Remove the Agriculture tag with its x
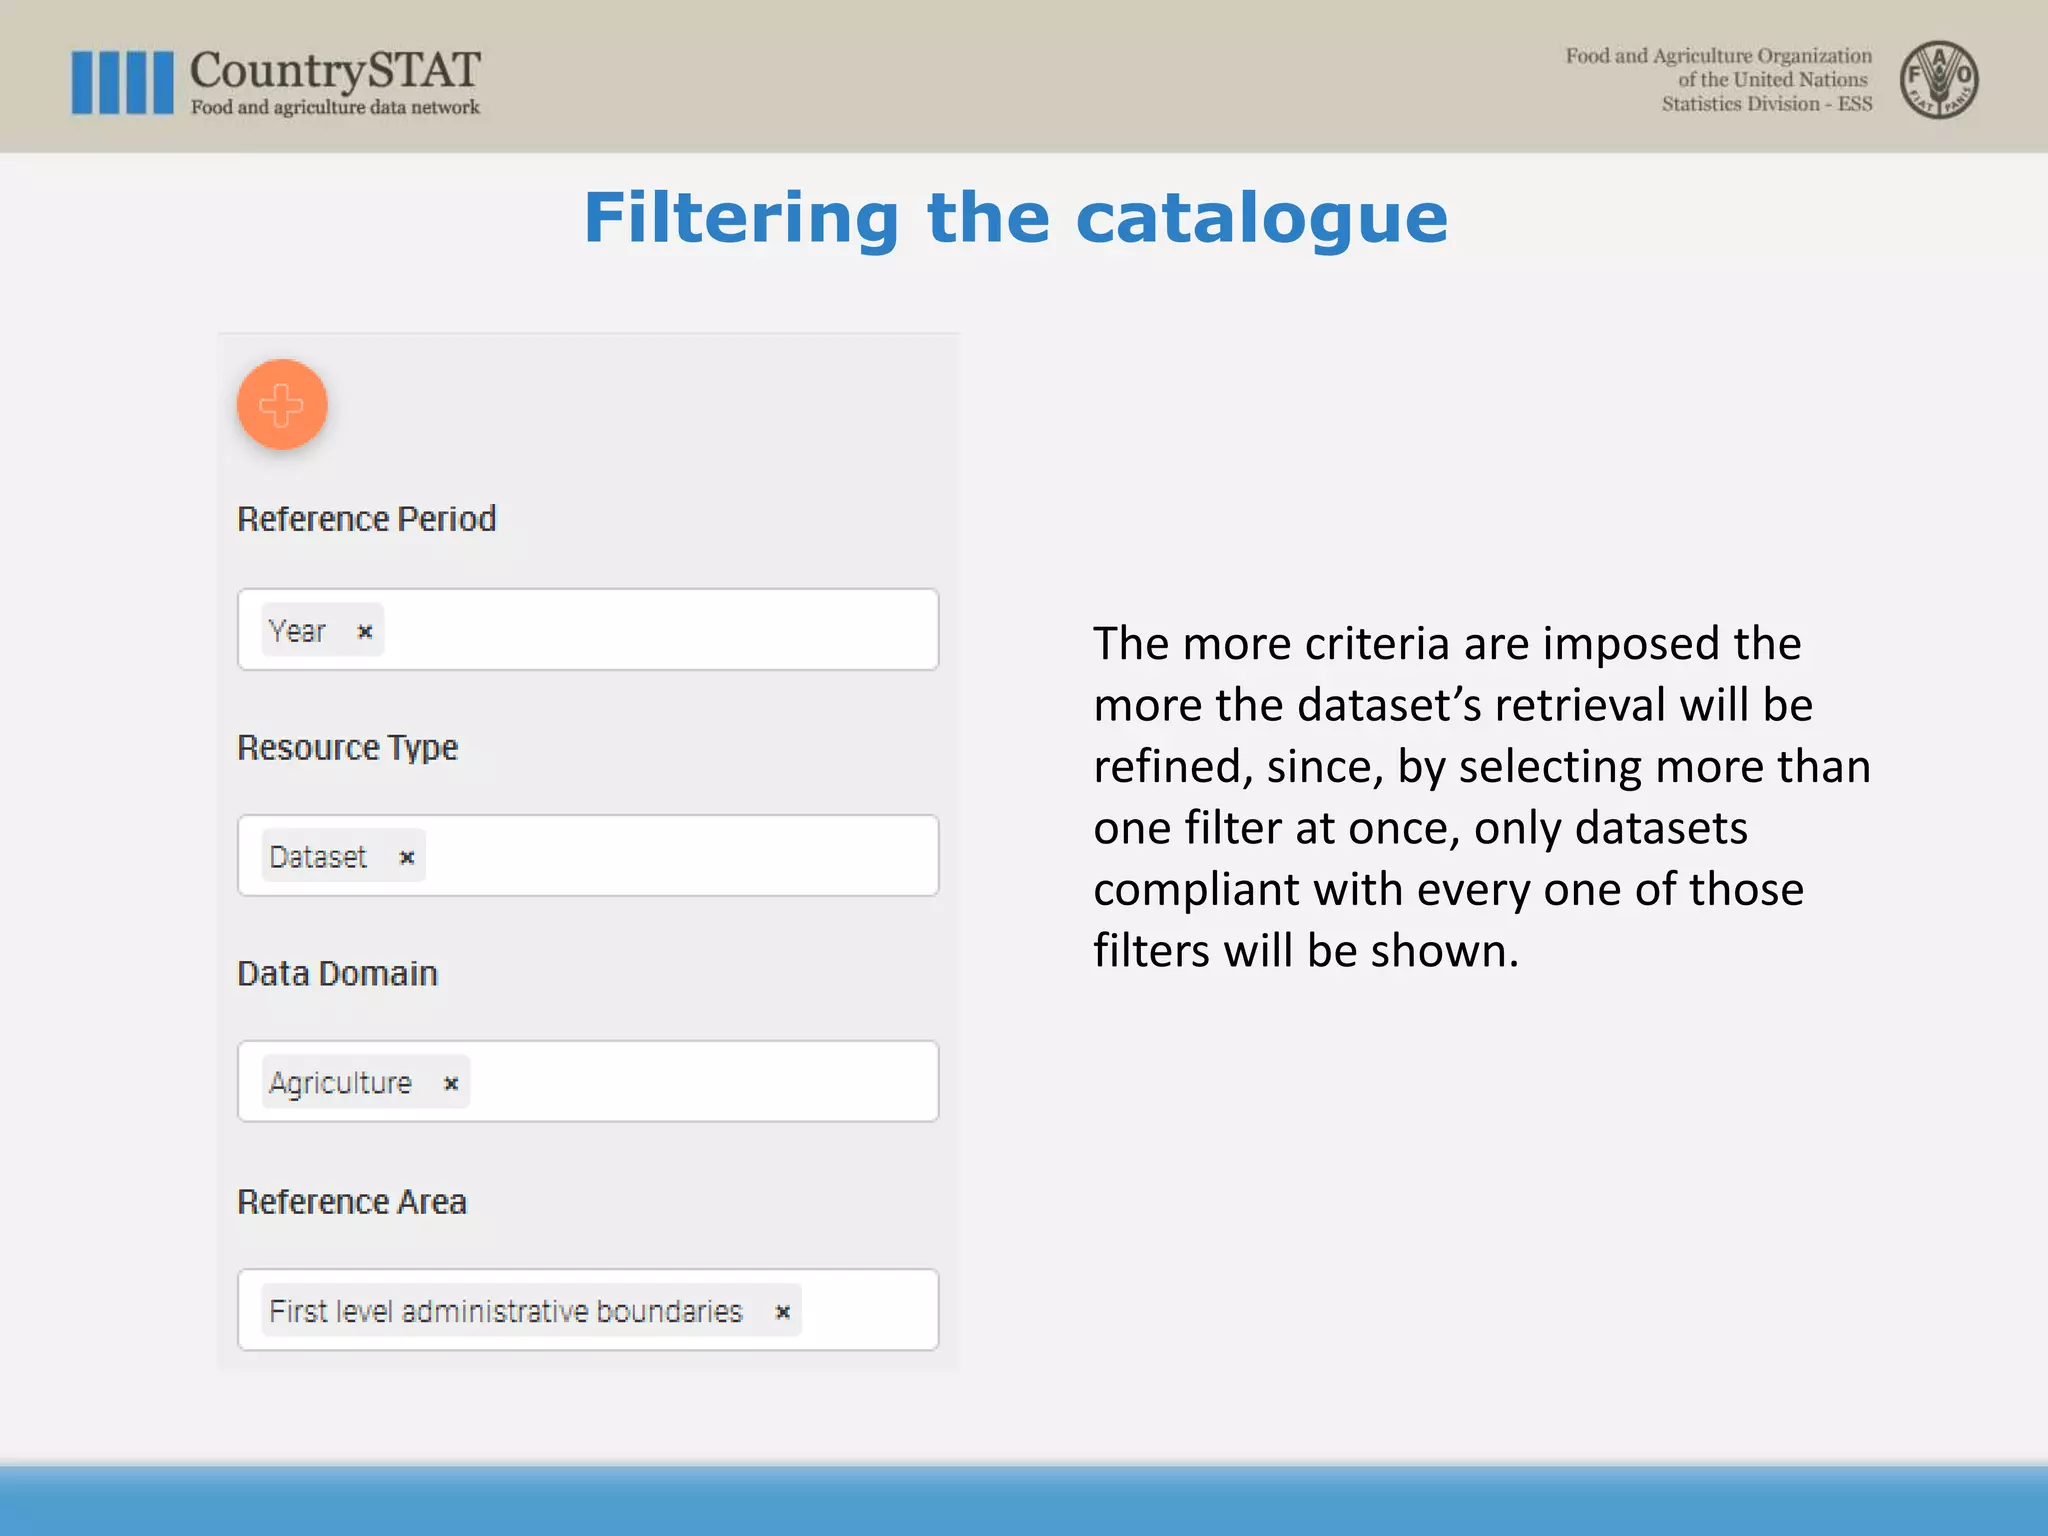 point(451,1083)
